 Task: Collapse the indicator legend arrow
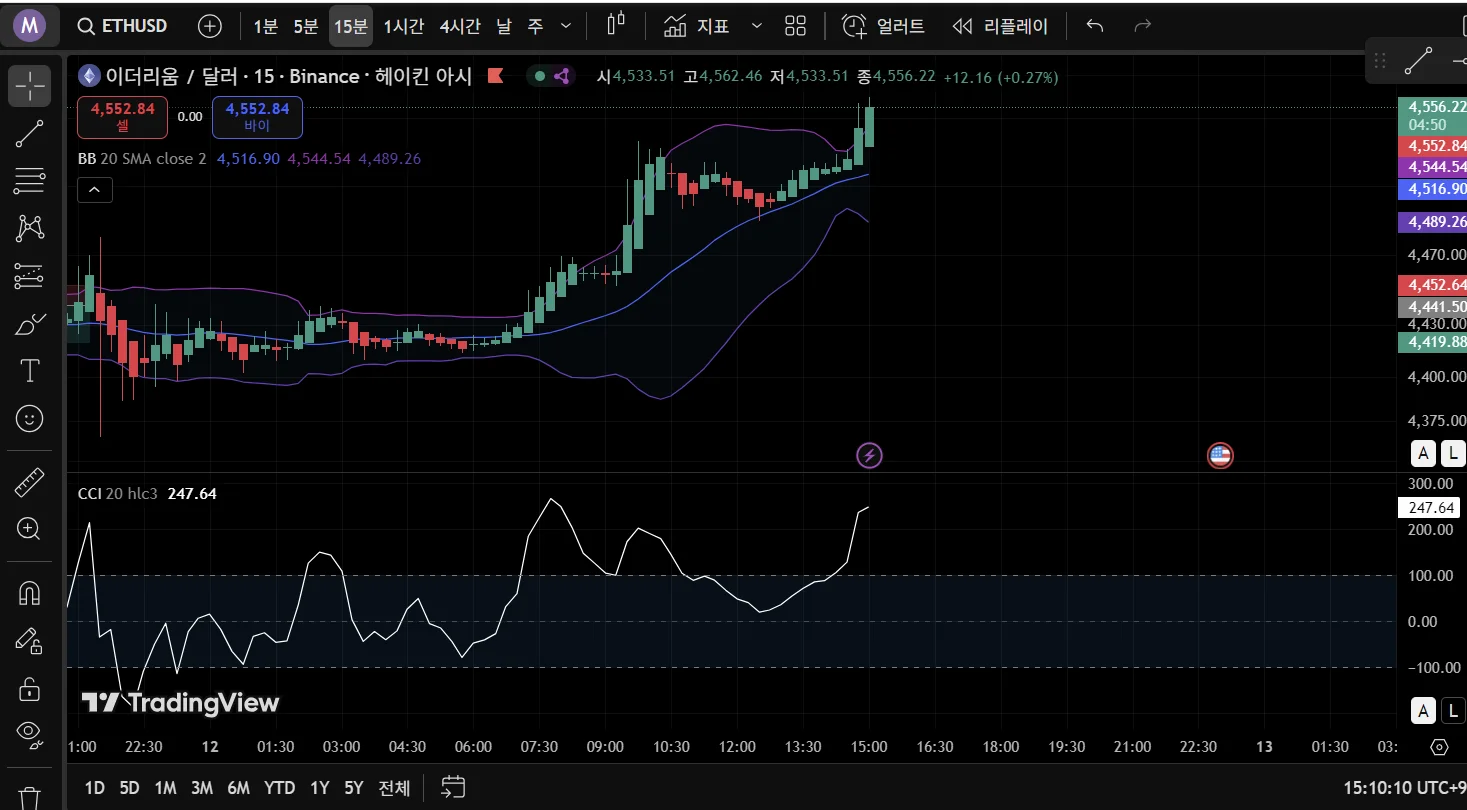point(95,189)
